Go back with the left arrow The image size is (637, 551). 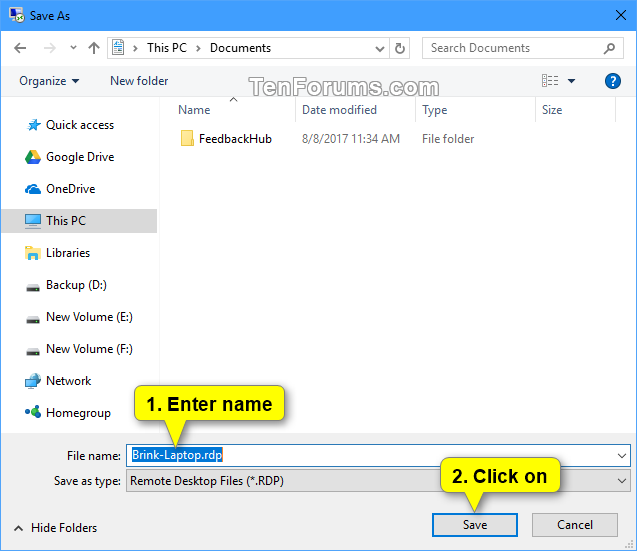coord(20,48)
